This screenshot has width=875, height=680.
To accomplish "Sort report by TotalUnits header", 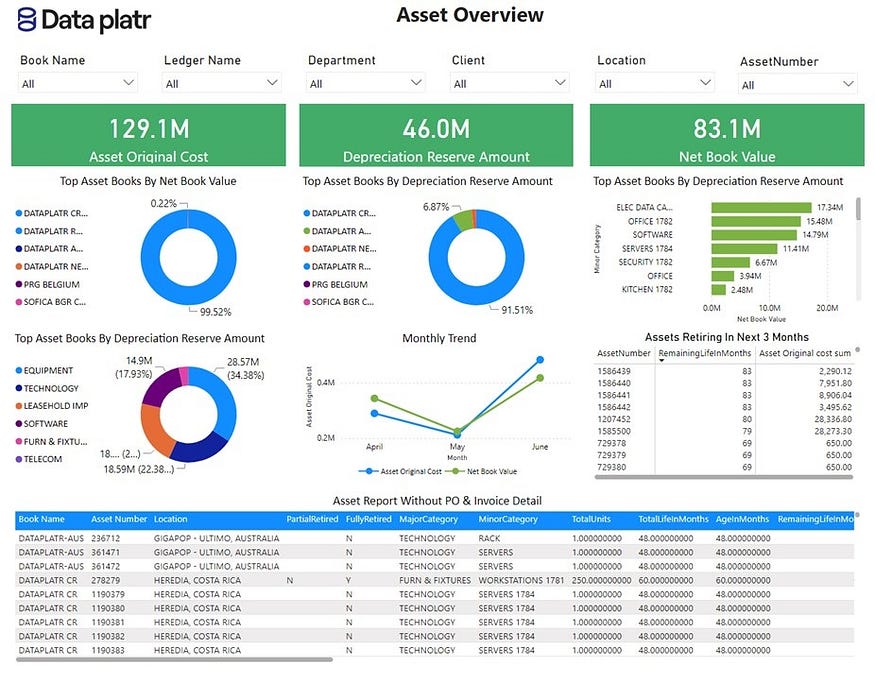I will 591,519.
